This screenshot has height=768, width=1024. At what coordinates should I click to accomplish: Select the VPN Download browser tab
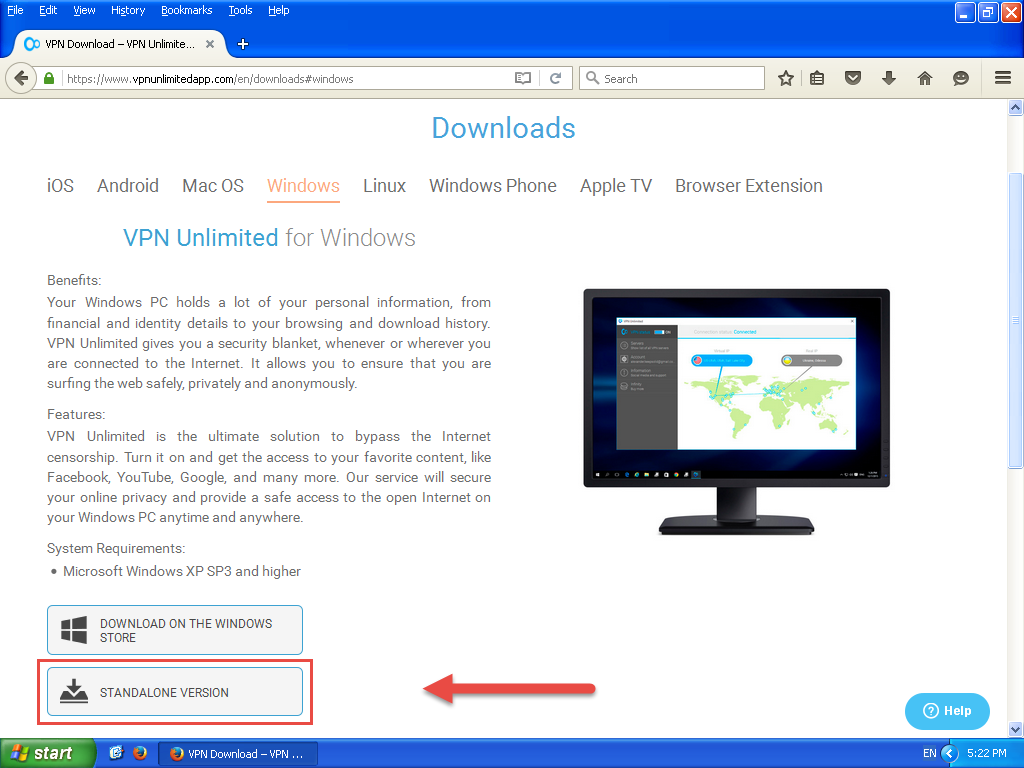120,44
